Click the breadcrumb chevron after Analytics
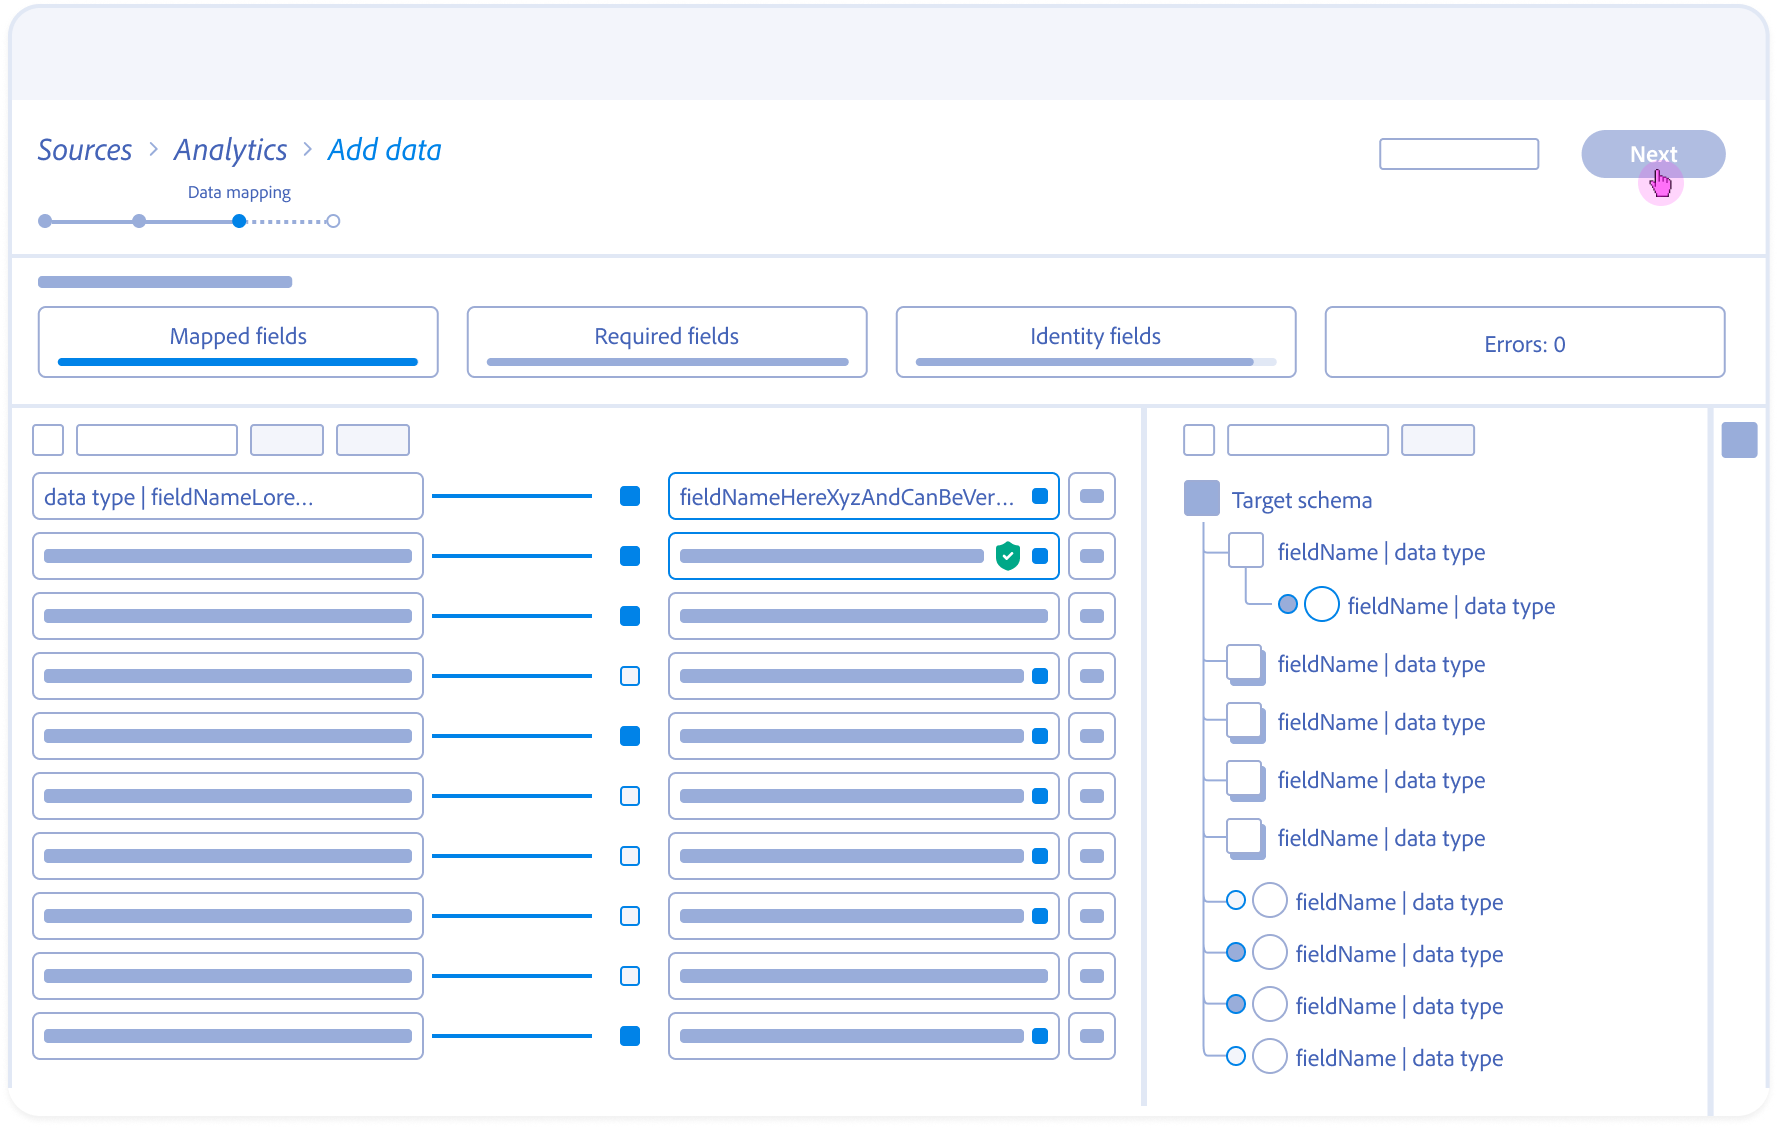Screen dimensions: 1778x1128 click(x=307, y=149)
